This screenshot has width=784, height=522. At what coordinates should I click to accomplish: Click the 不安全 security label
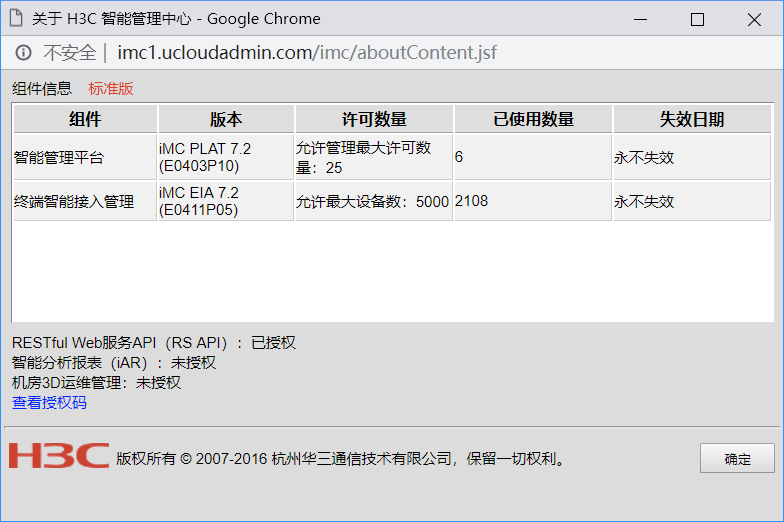(70, 52)
